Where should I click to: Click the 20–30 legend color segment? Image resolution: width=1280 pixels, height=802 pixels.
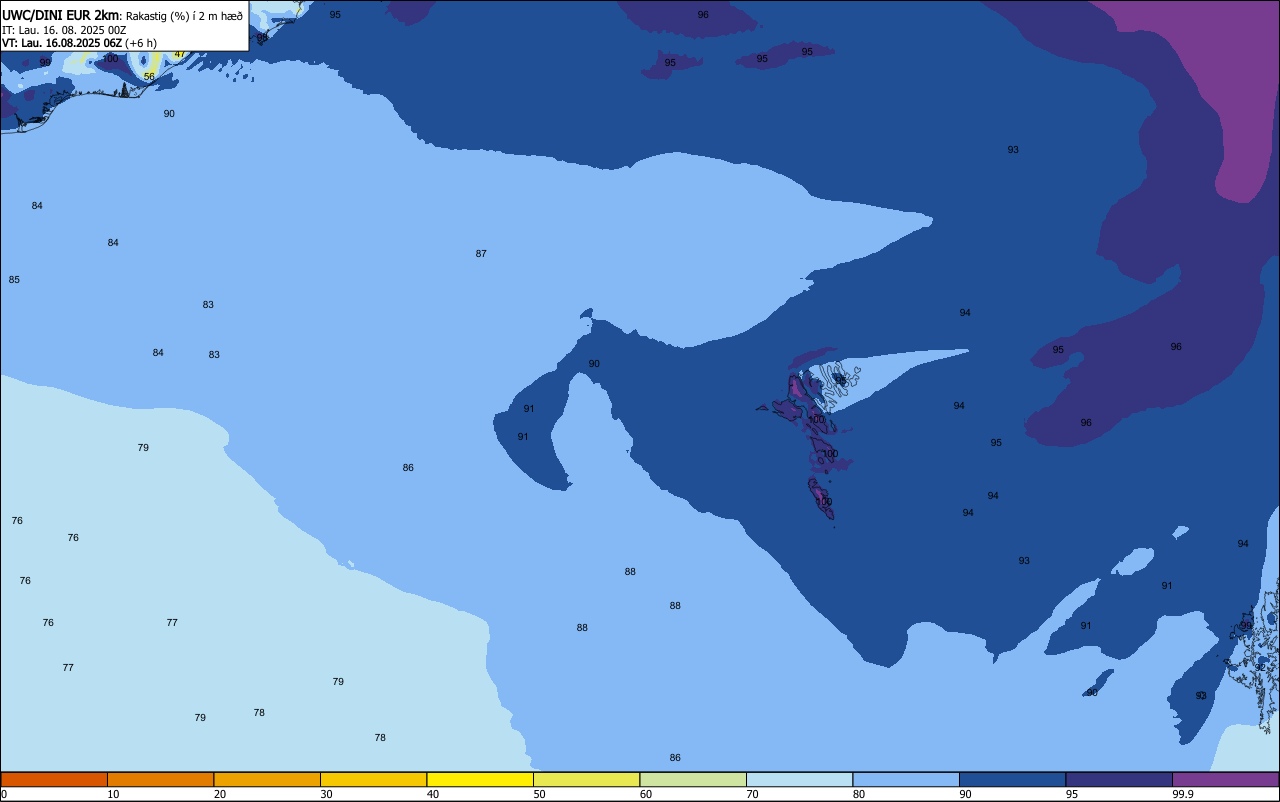tap(267, 779)
